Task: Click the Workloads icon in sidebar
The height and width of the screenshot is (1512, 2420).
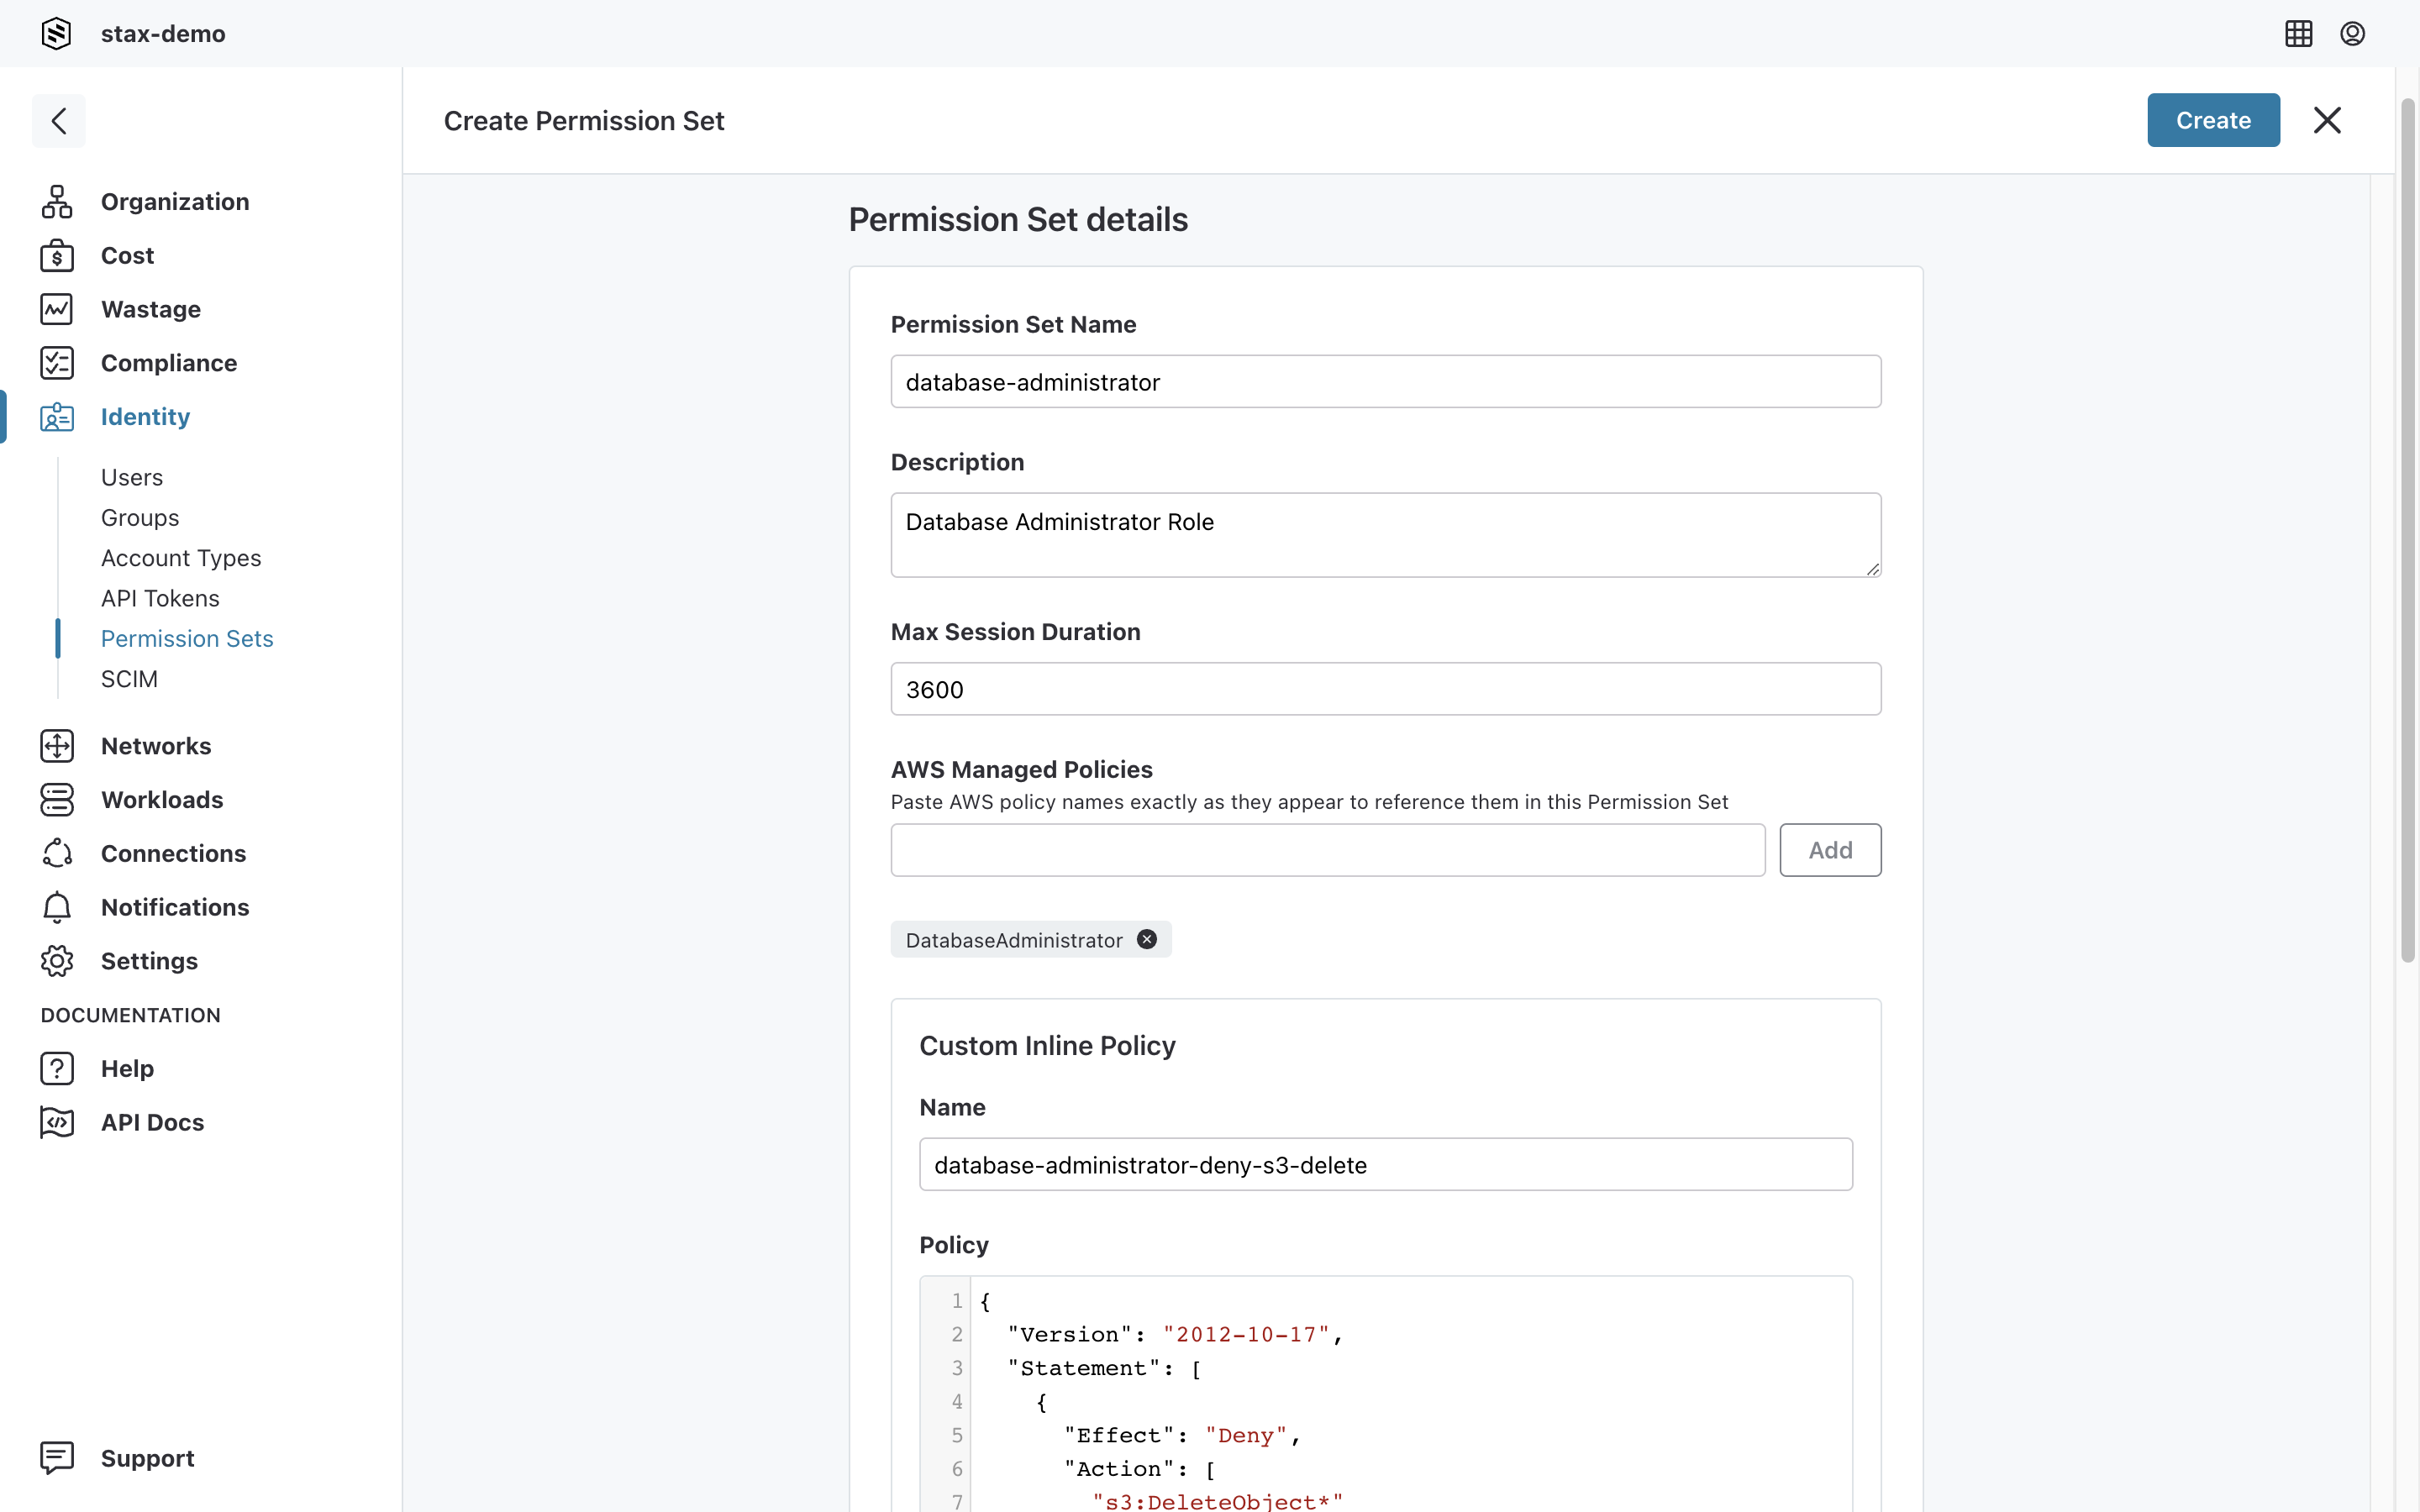Action: (x=57, y=800)
